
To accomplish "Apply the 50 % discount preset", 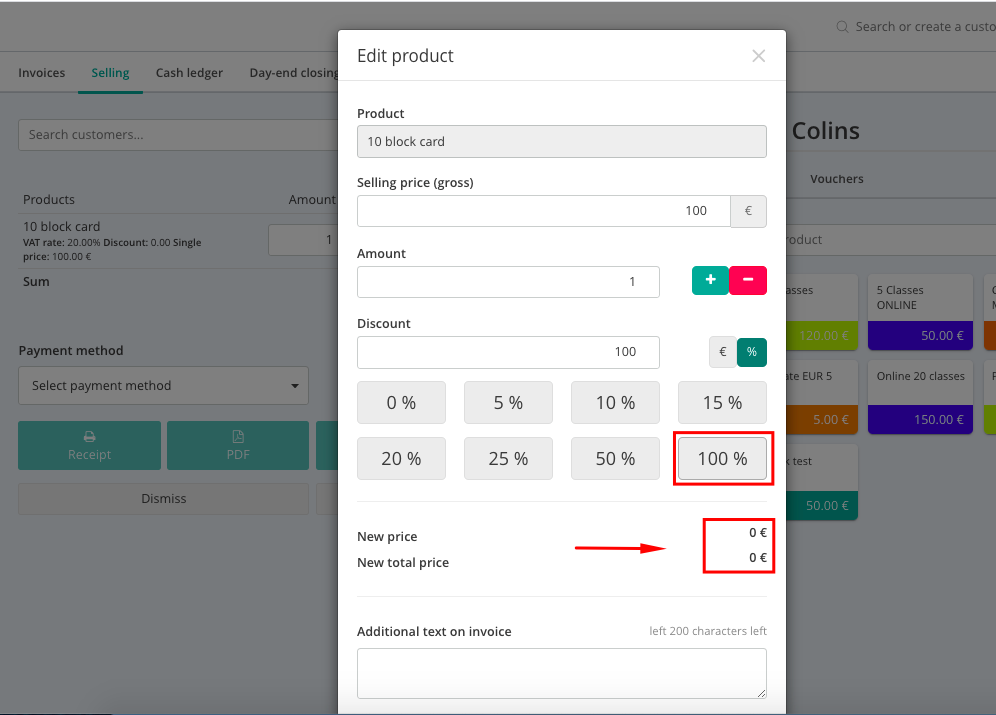I will click(616, 458).
